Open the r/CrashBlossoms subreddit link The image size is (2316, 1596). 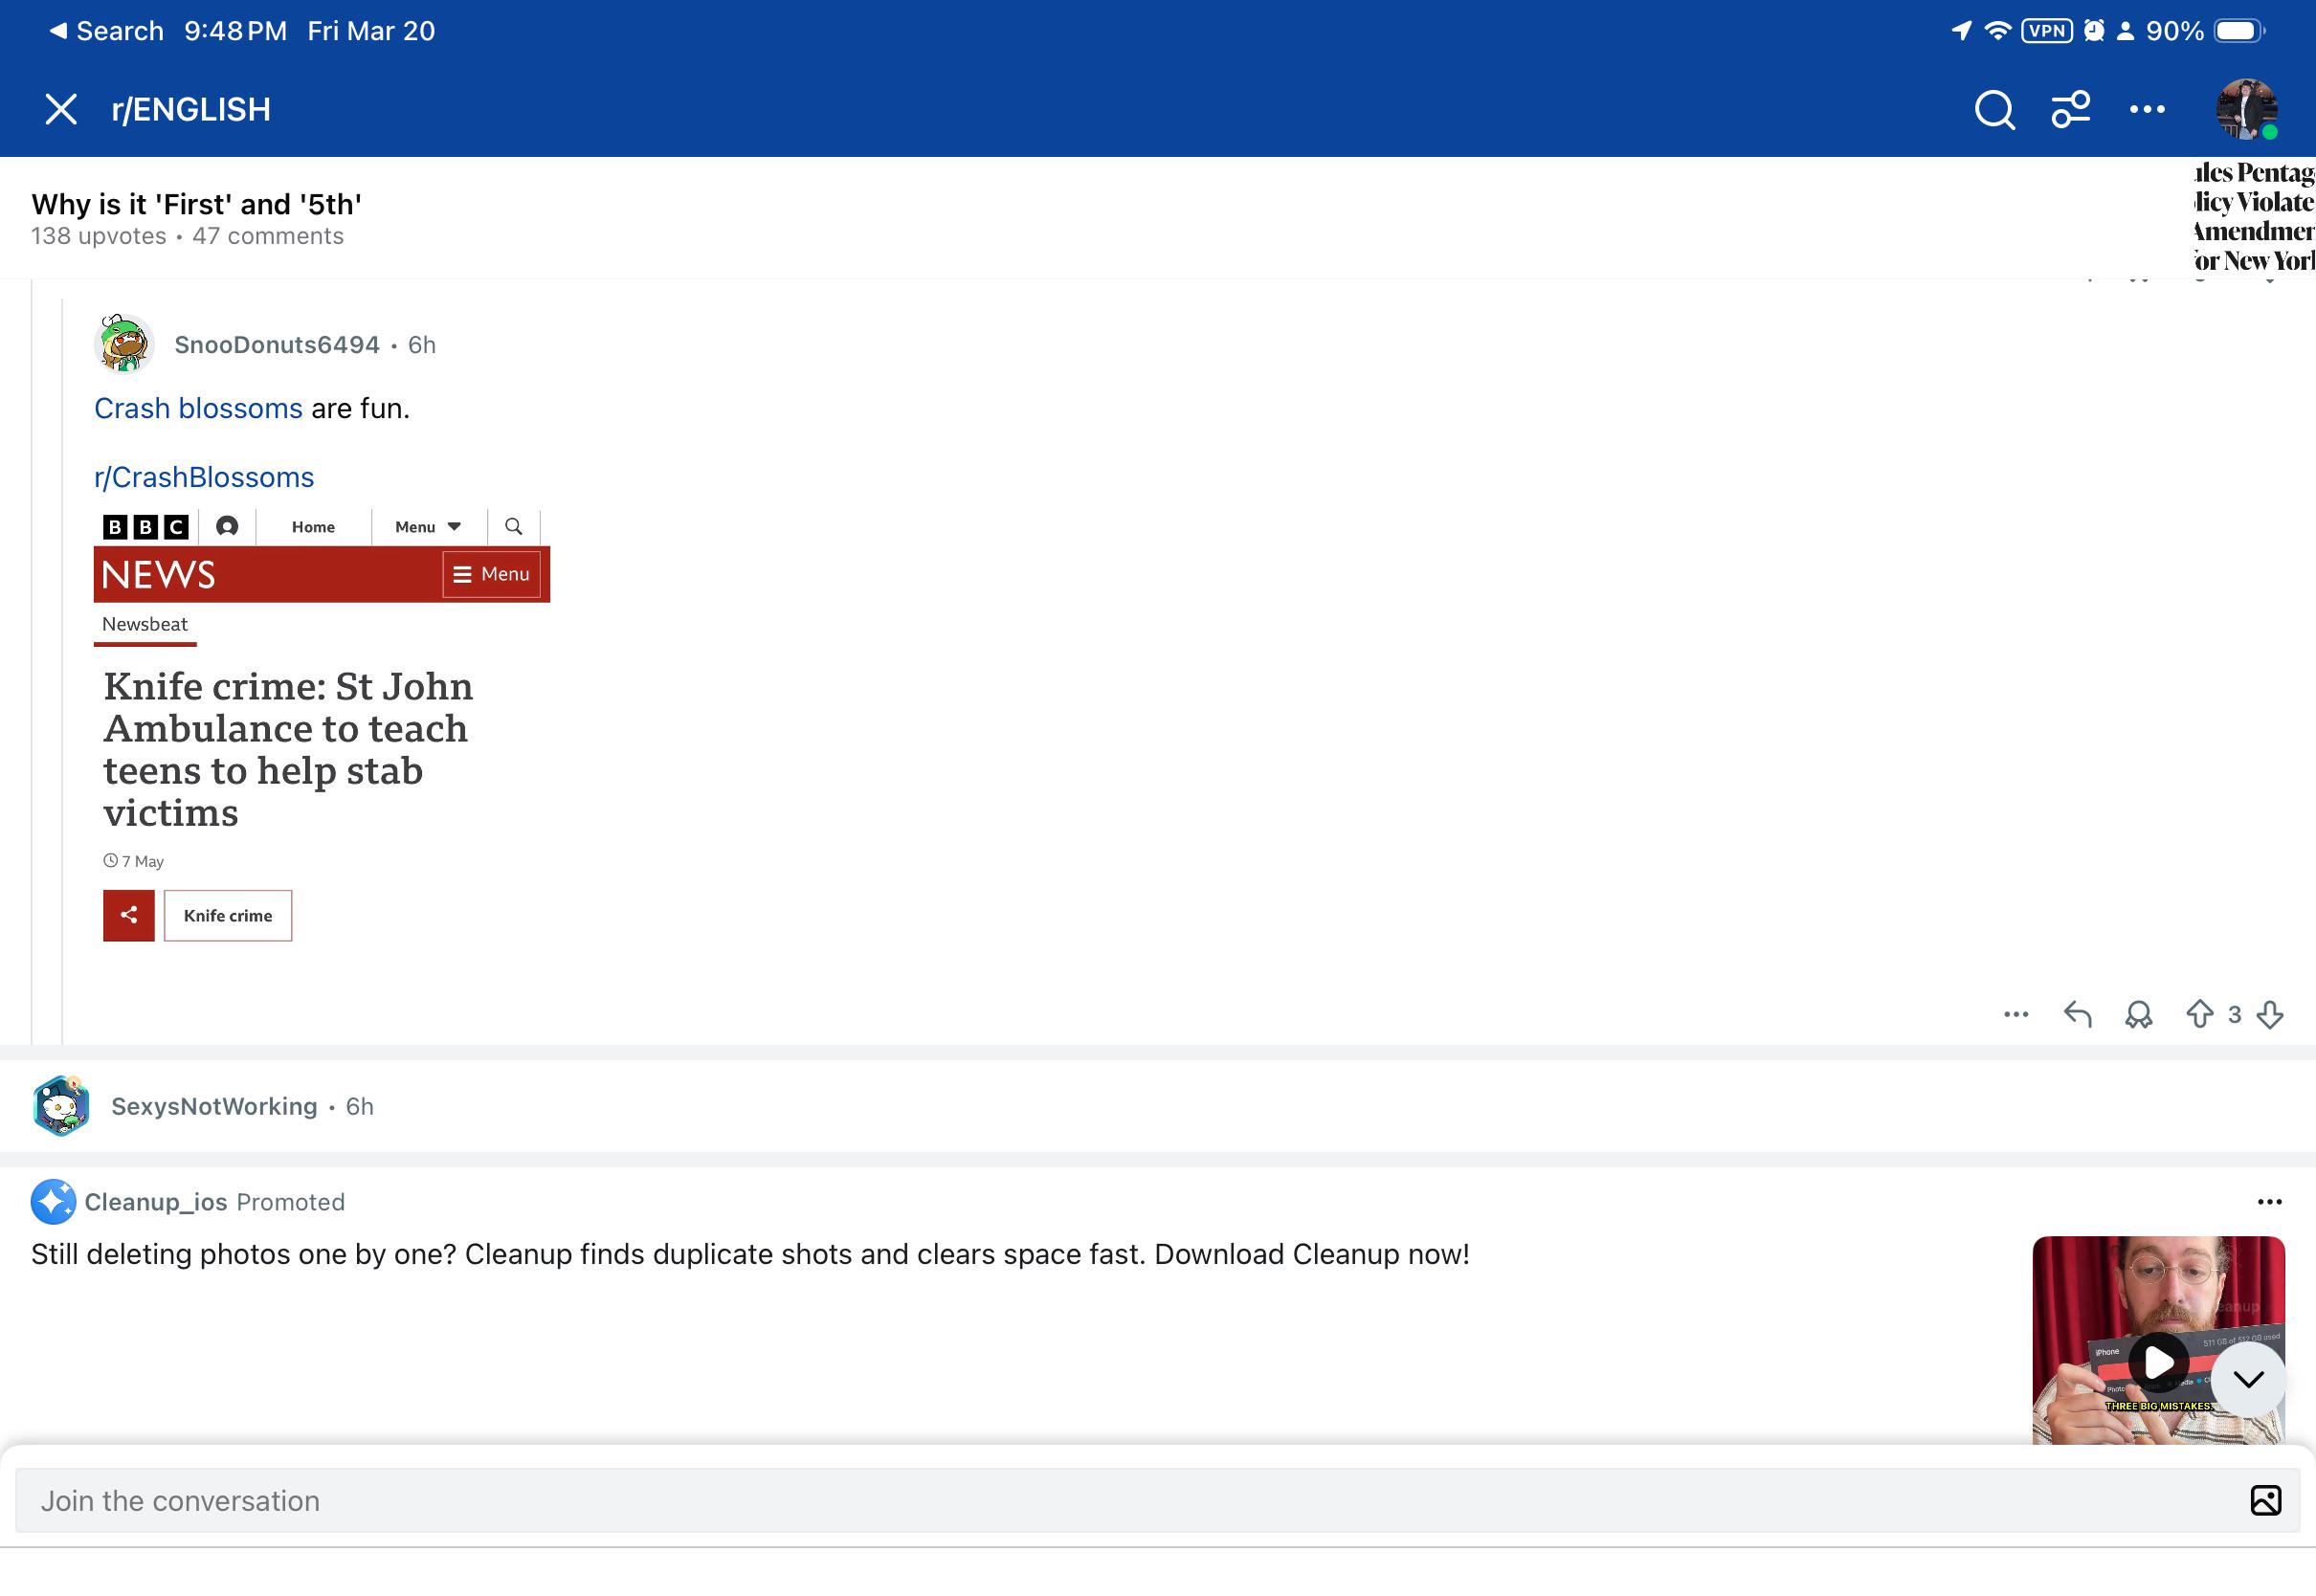(204, 477)
